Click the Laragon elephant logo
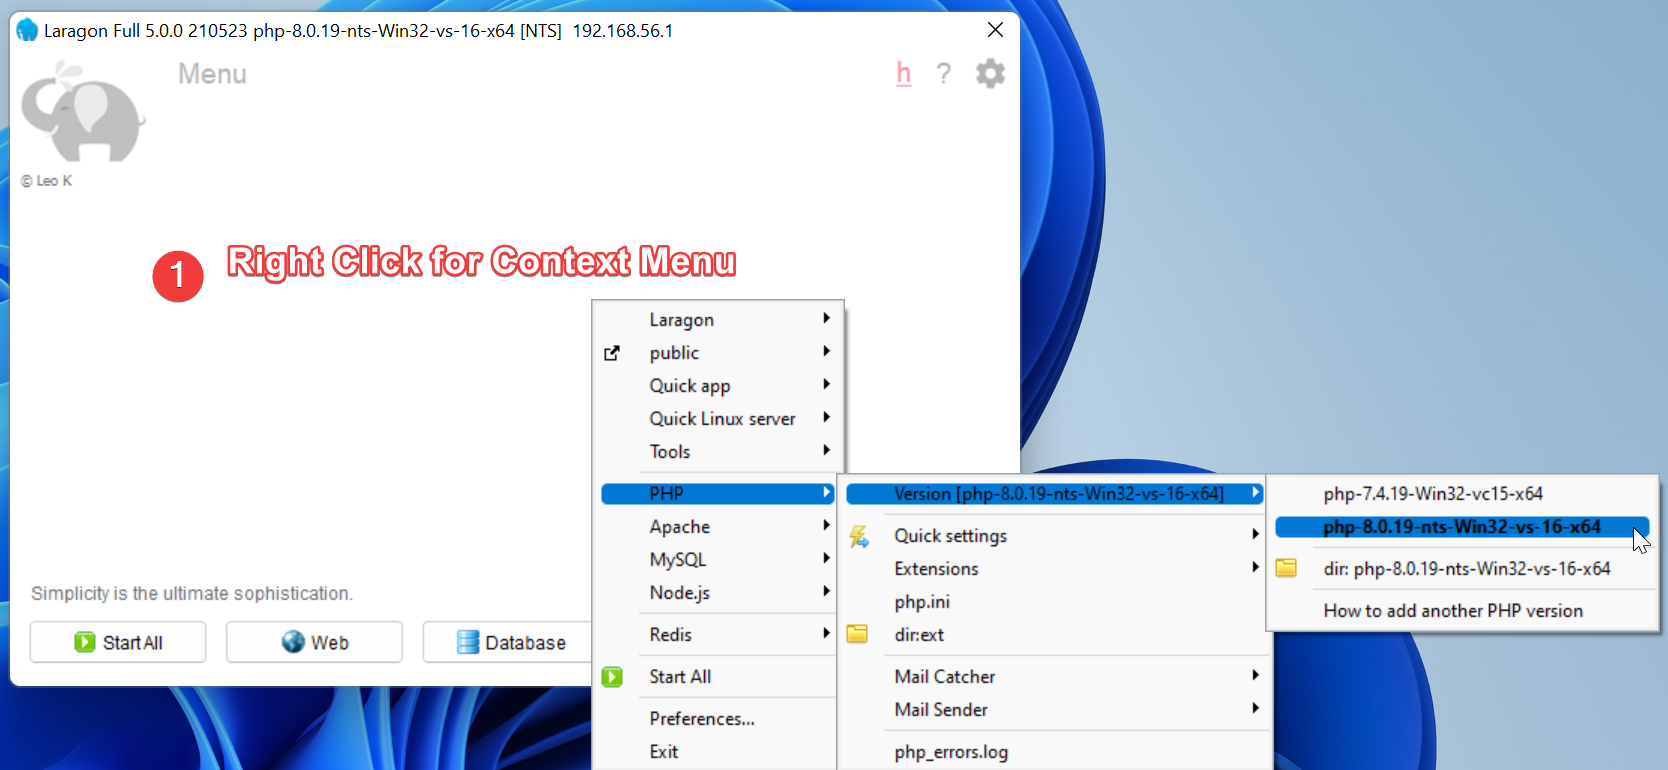This screenshot has height=770, width=1668. [83, 111]
